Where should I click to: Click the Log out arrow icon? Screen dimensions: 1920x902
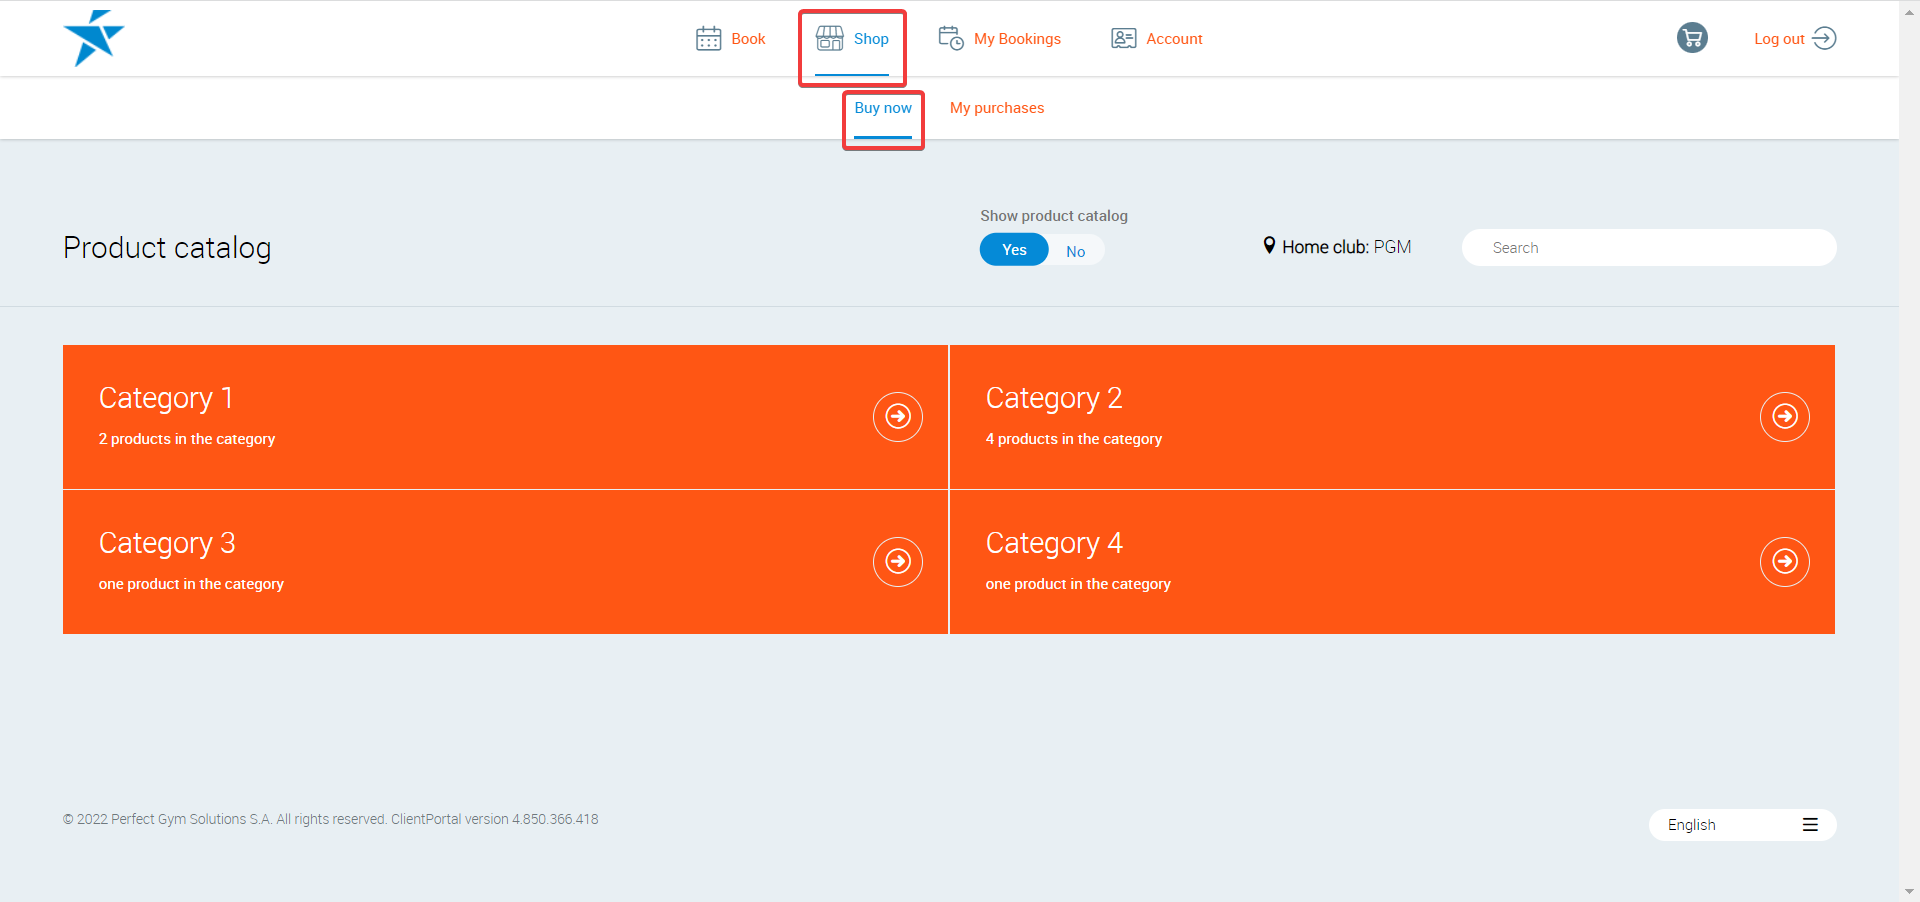(x=1824, y=38)
